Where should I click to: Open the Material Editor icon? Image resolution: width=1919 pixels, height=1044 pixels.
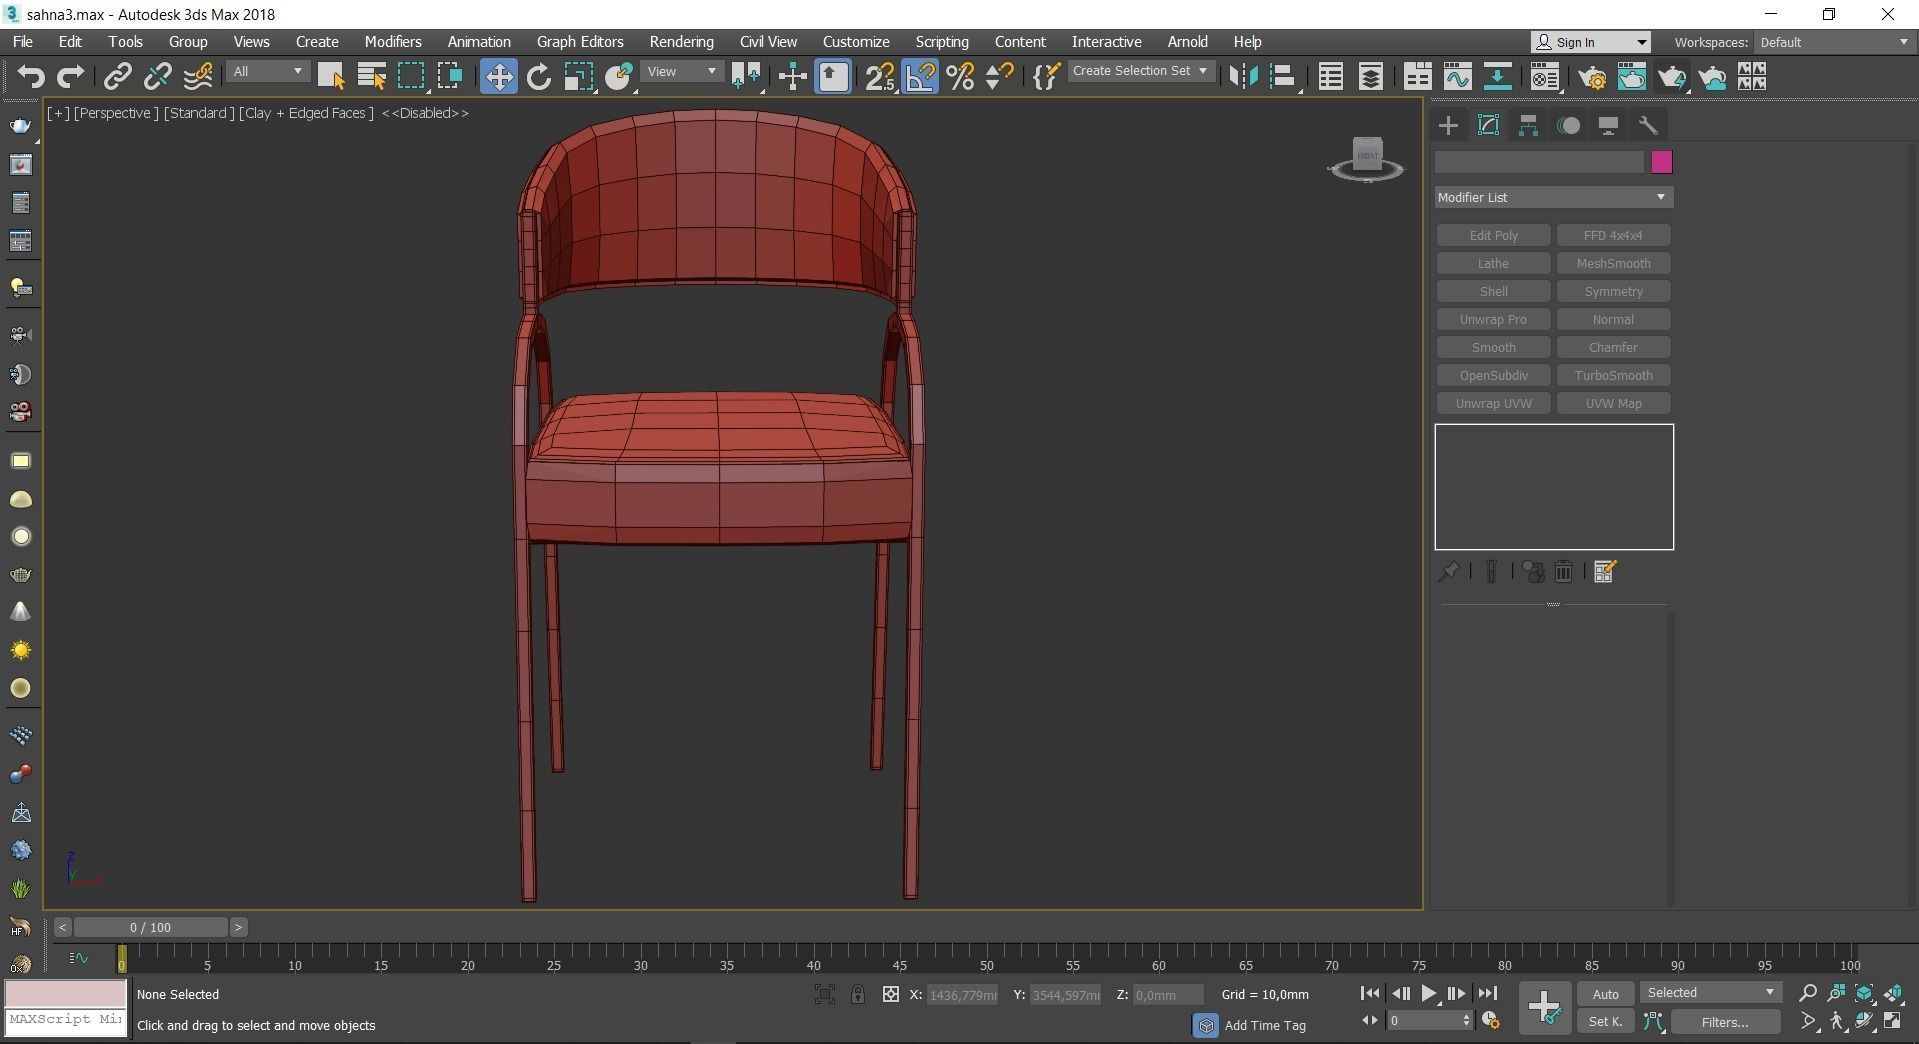(1545, 77)
